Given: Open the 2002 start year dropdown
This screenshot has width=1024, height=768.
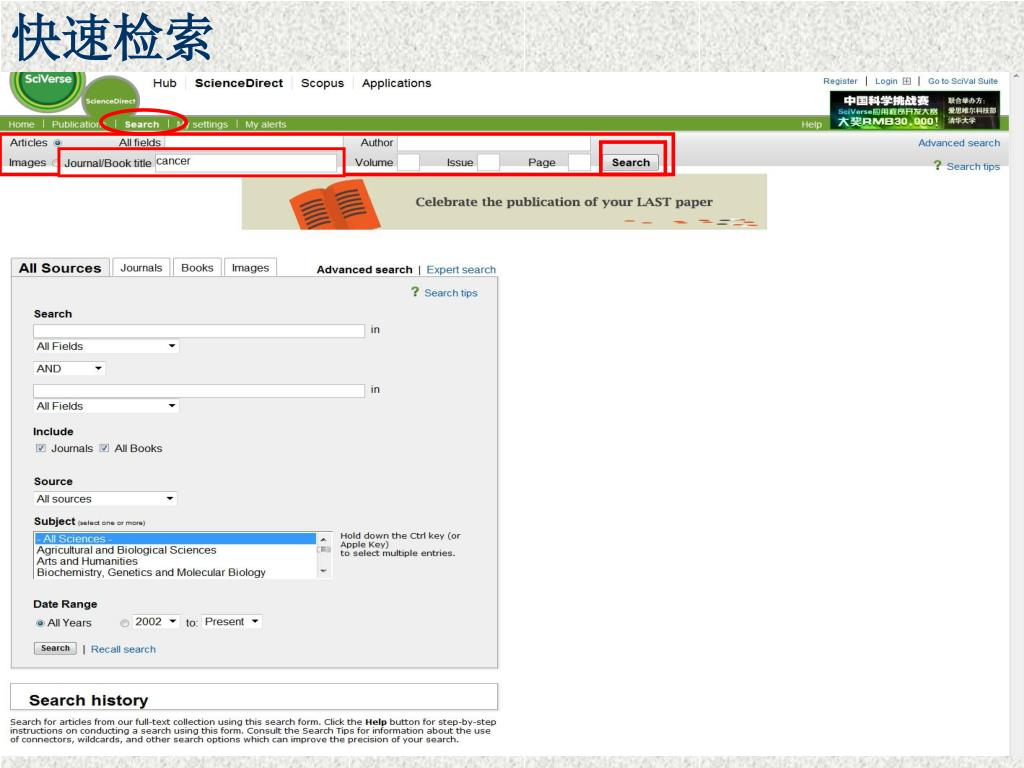Looking at the screenshot, I should pyautogui.click(x=156, y=622).
